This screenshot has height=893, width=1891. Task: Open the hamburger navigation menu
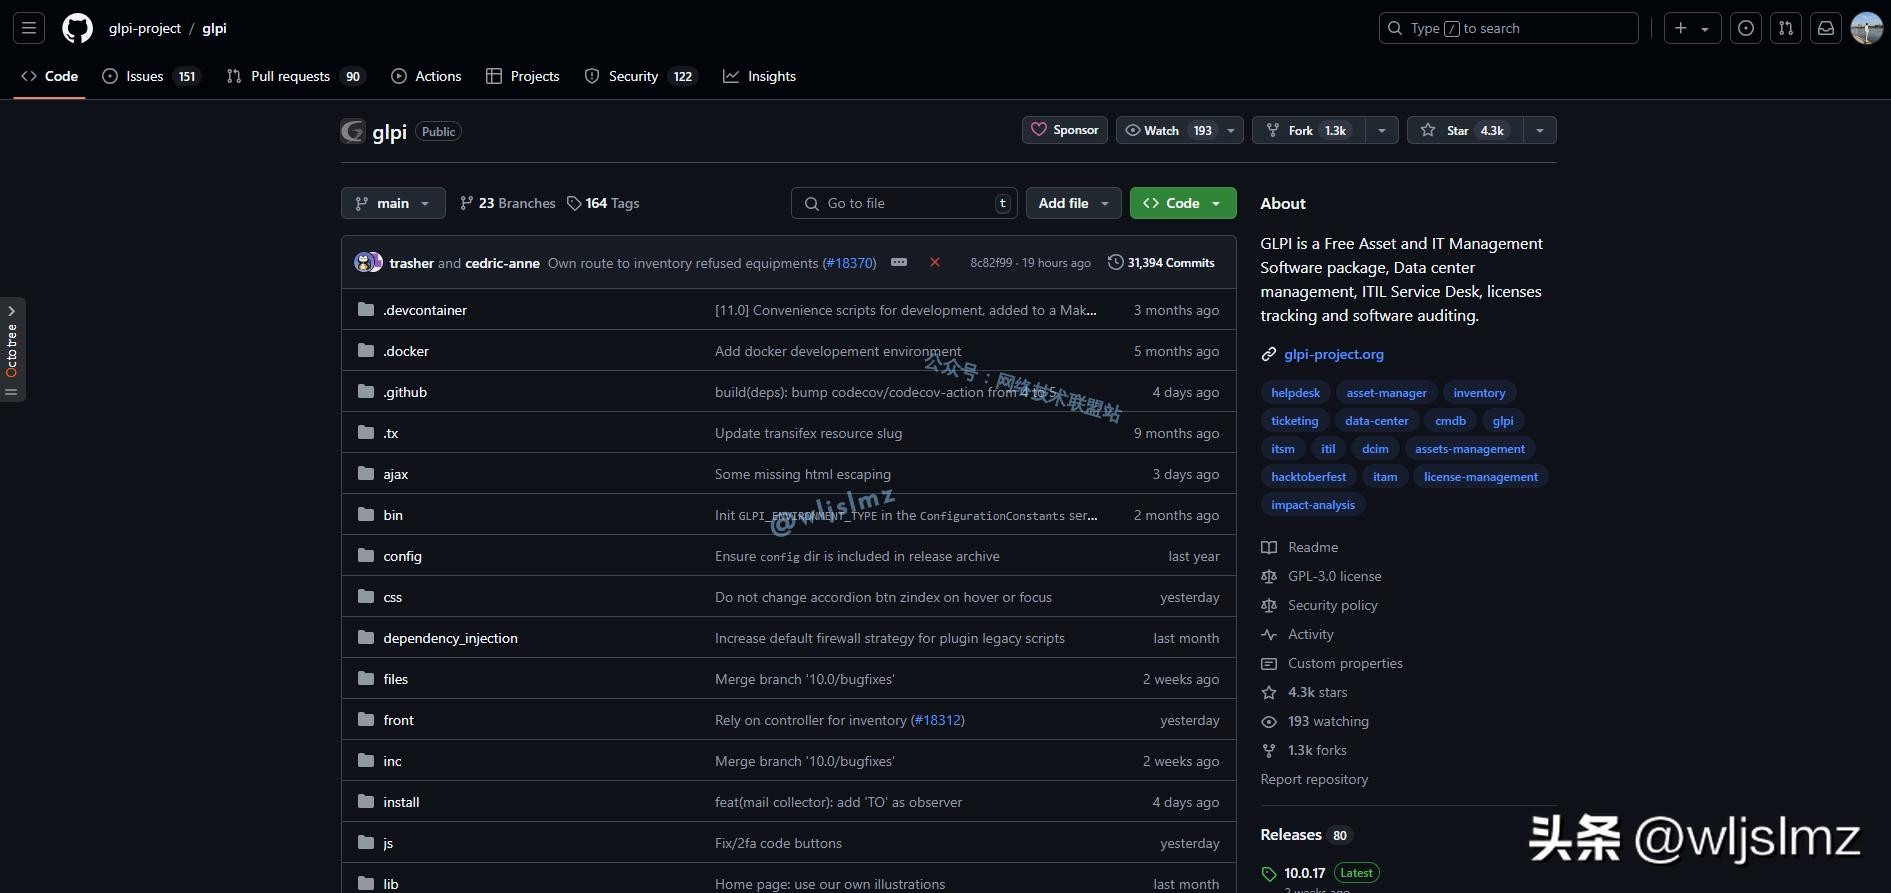click(x=29, y=28)
